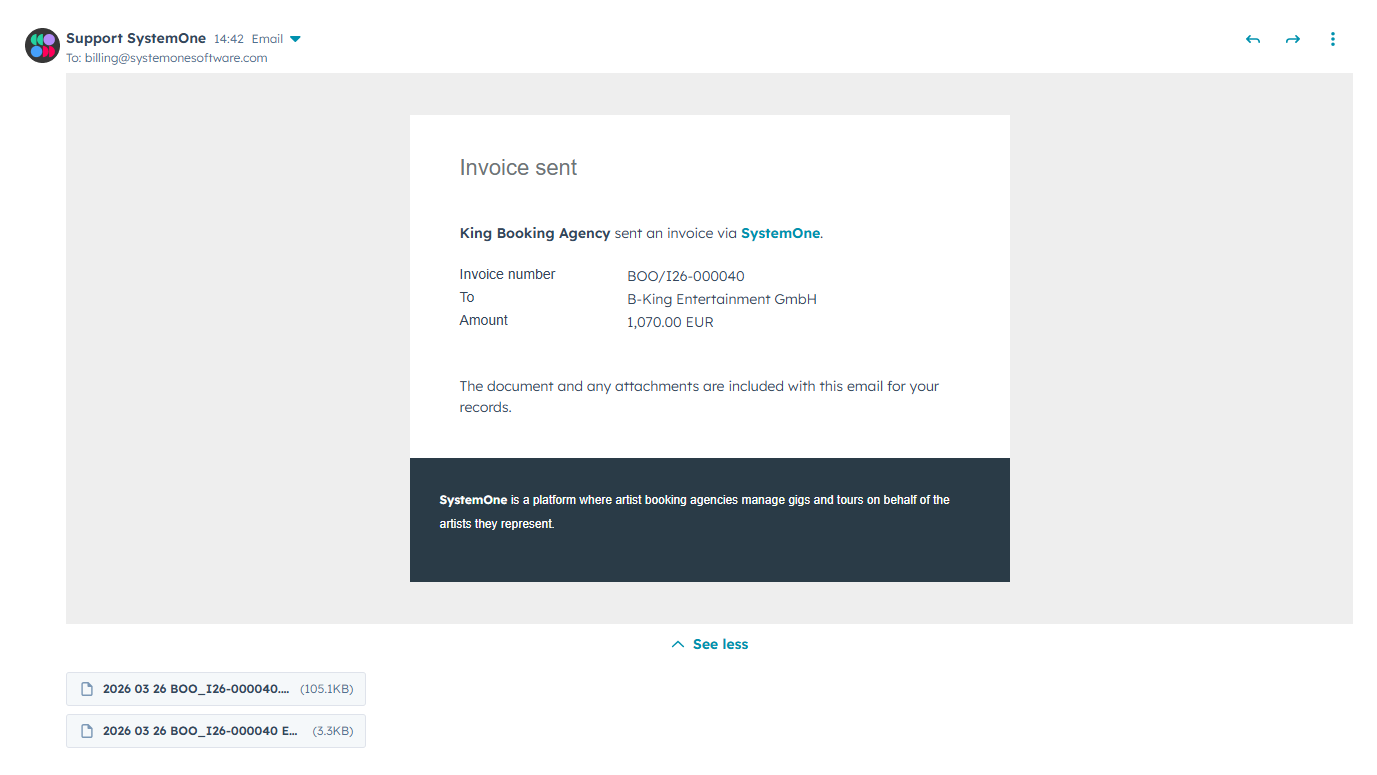Click the Invoice number label
The width and height of the screenshot is (1377, 775).
point(507,274)
